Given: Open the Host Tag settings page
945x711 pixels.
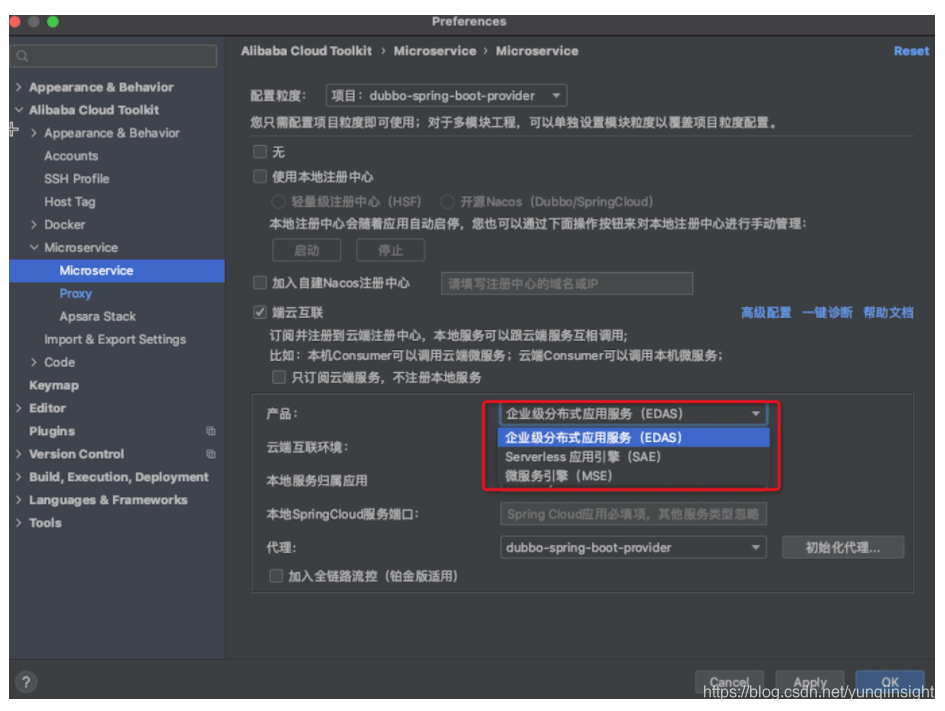Looking at the screenshot, I should pos(70,202).
